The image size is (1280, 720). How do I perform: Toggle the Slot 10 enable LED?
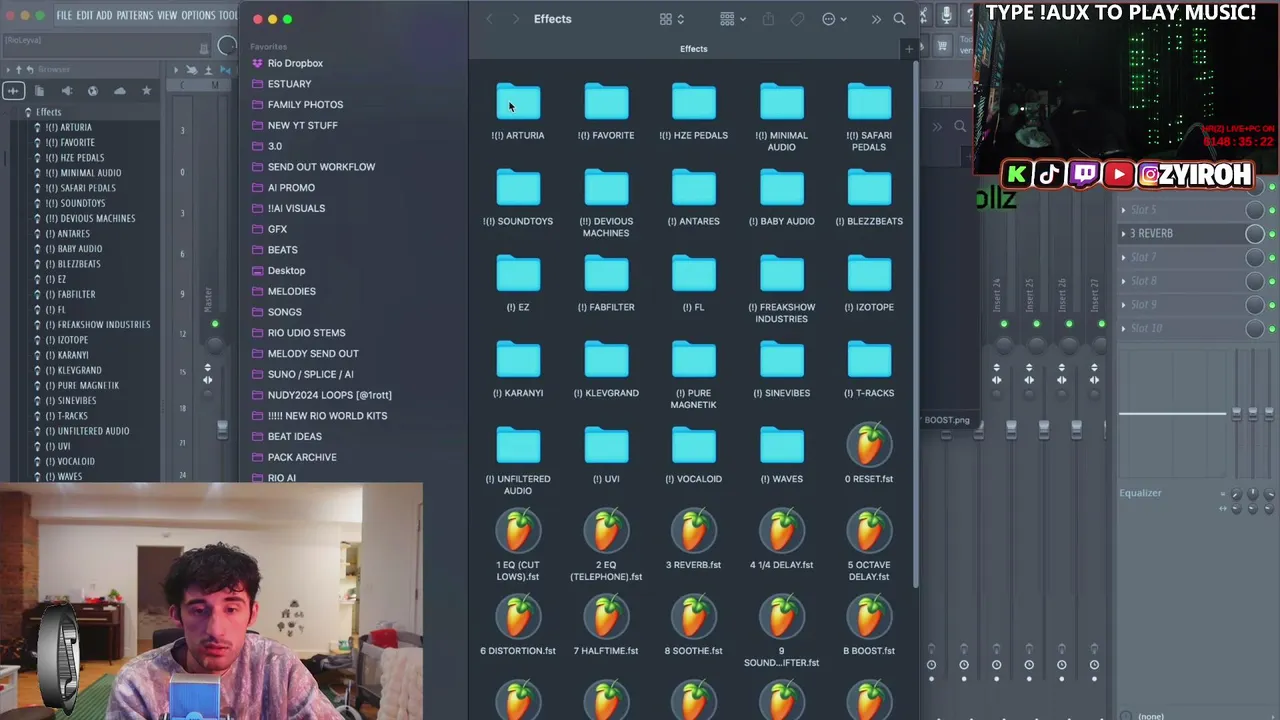(x=1272, y=329)
